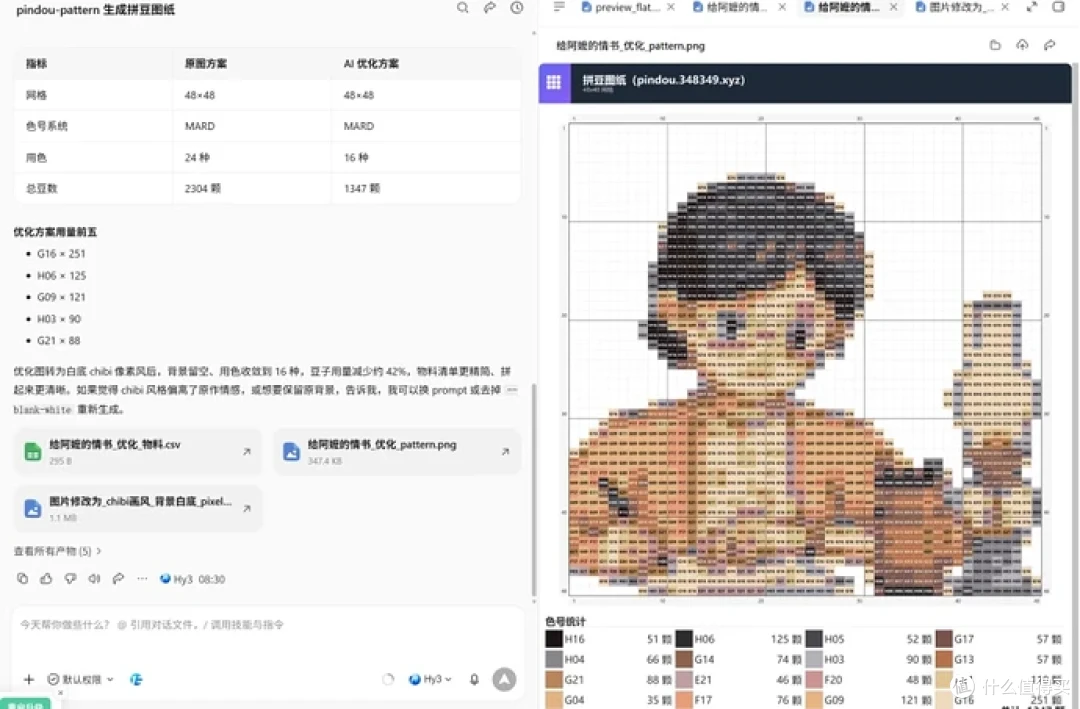Open the chibi pixel image card arrow
Image resolution: width=1080 pixels, height=709 pixels.
(247, 508)
